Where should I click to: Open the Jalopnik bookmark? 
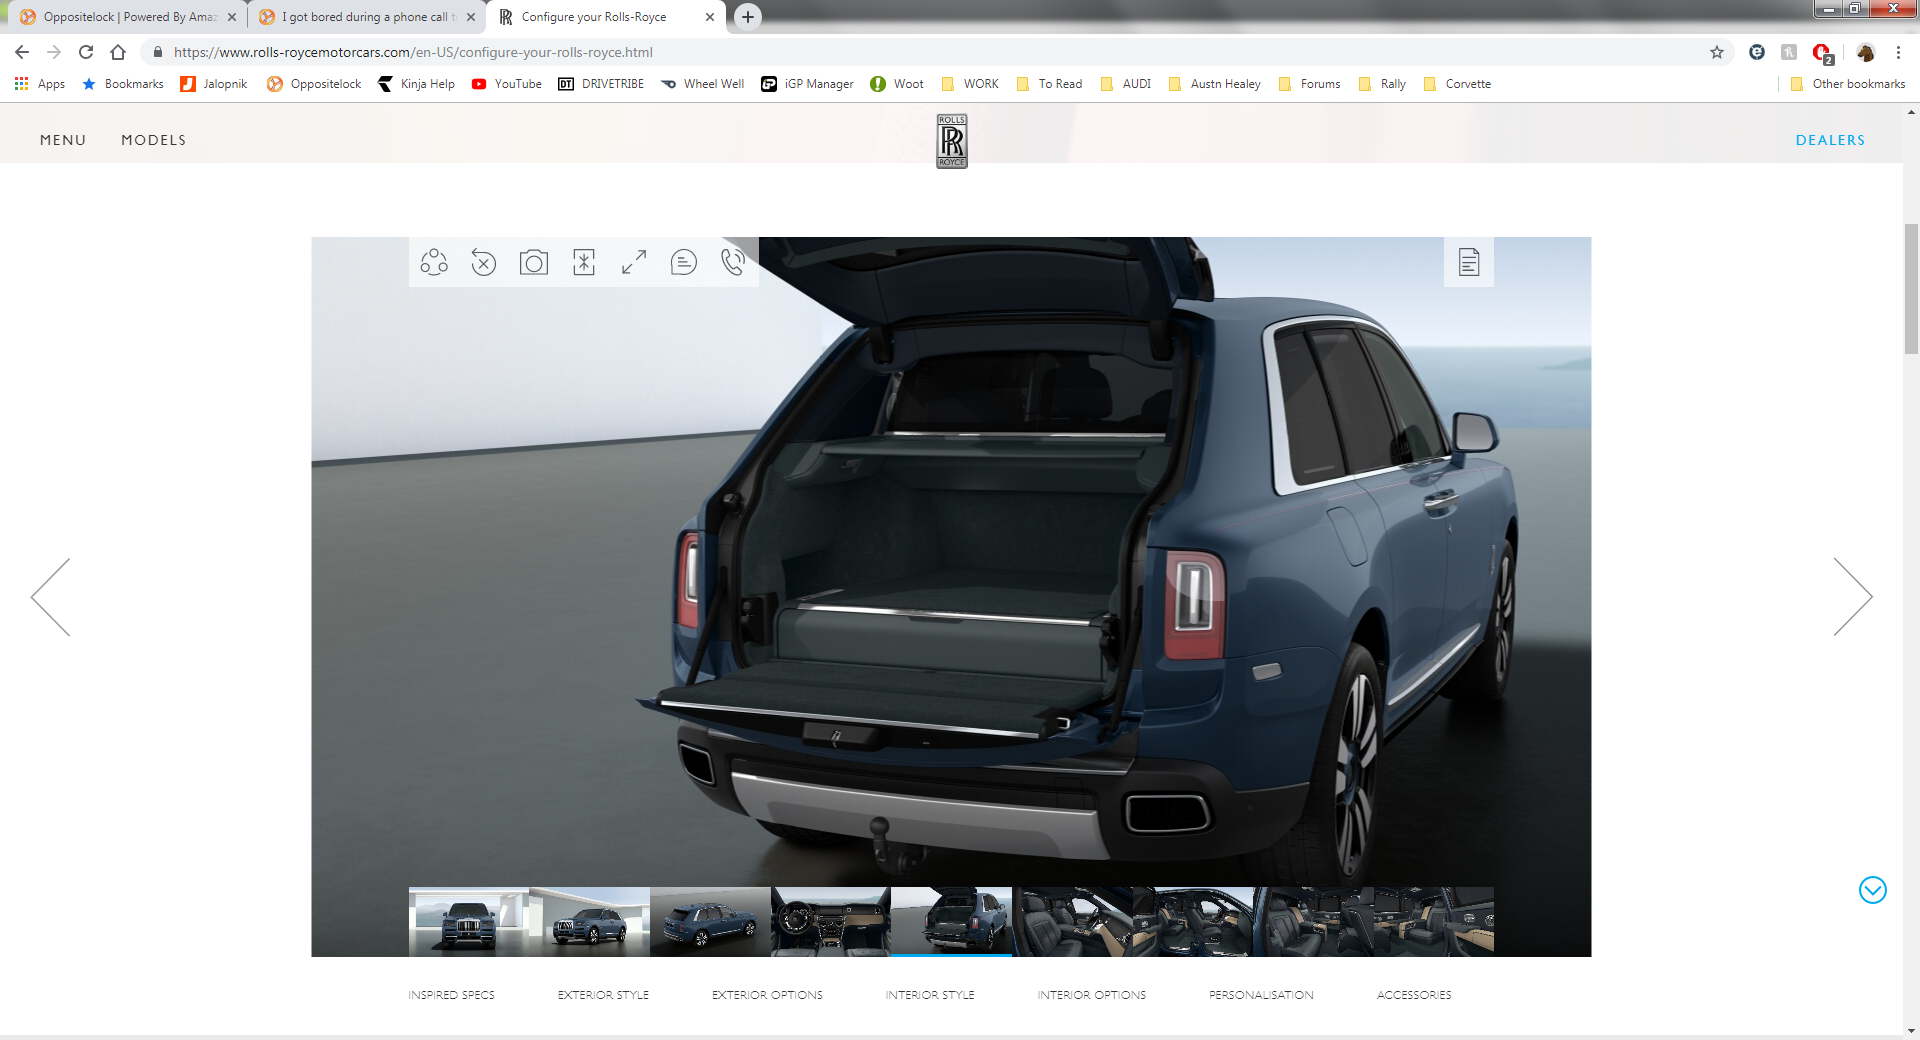[x=214, y=84]
